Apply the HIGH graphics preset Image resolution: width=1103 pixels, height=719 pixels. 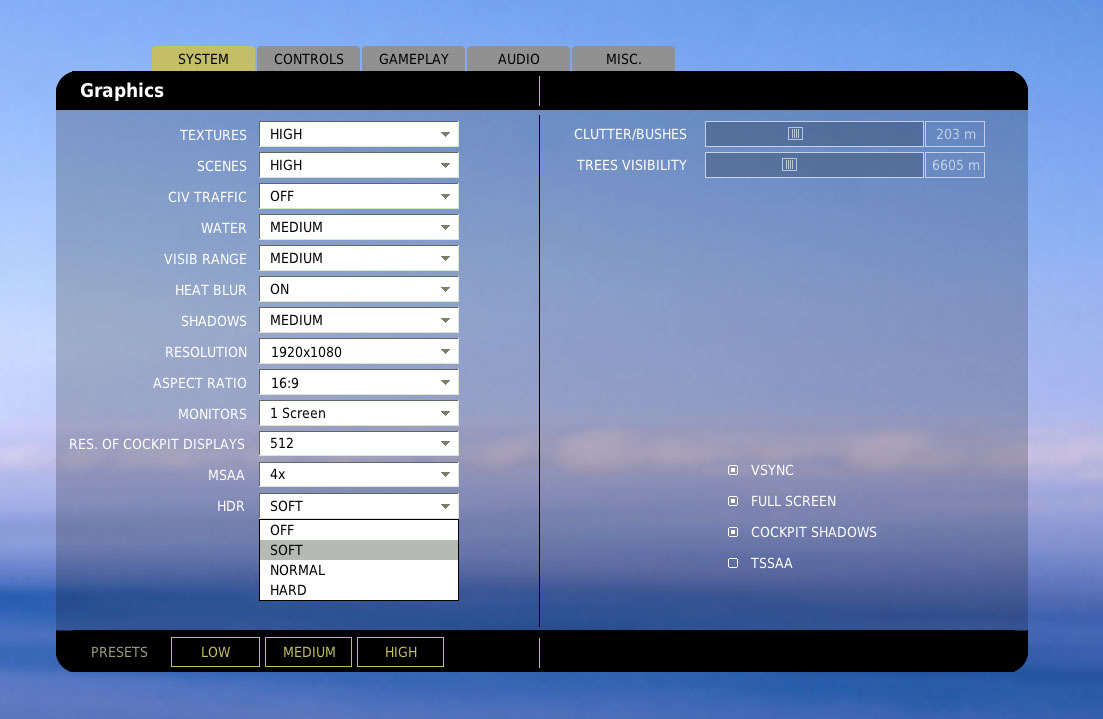401,652
